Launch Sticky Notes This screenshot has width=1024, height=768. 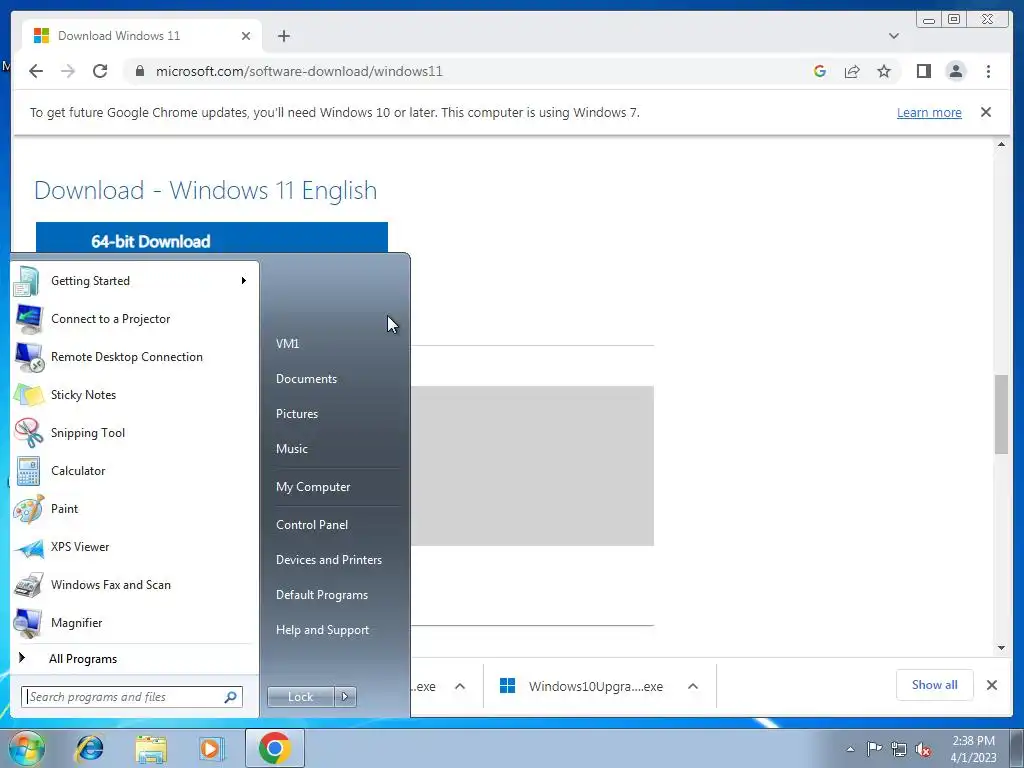(135, 394)
